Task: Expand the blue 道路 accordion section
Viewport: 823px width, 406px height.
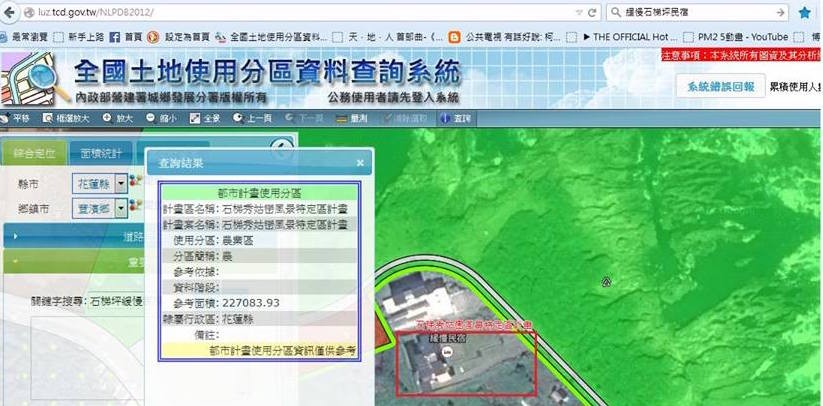Action: click(x=74, y=236)
